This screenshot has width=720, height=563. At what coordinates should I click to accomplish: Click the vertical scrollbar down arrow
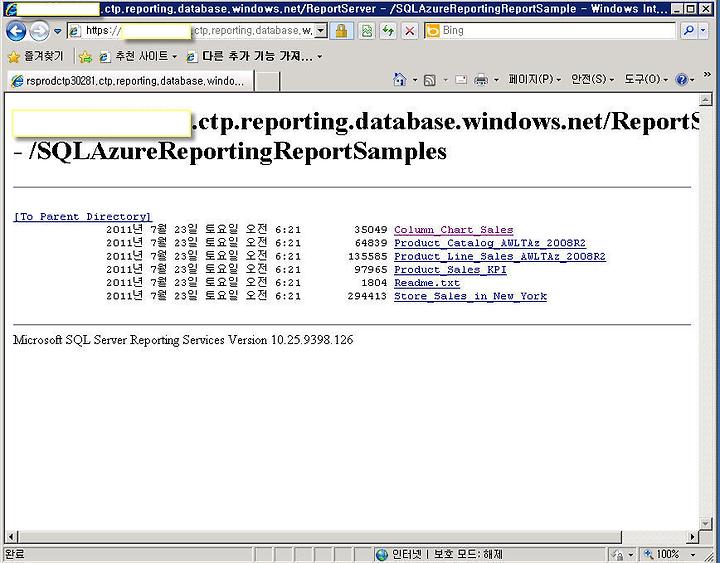coord(705,524)
